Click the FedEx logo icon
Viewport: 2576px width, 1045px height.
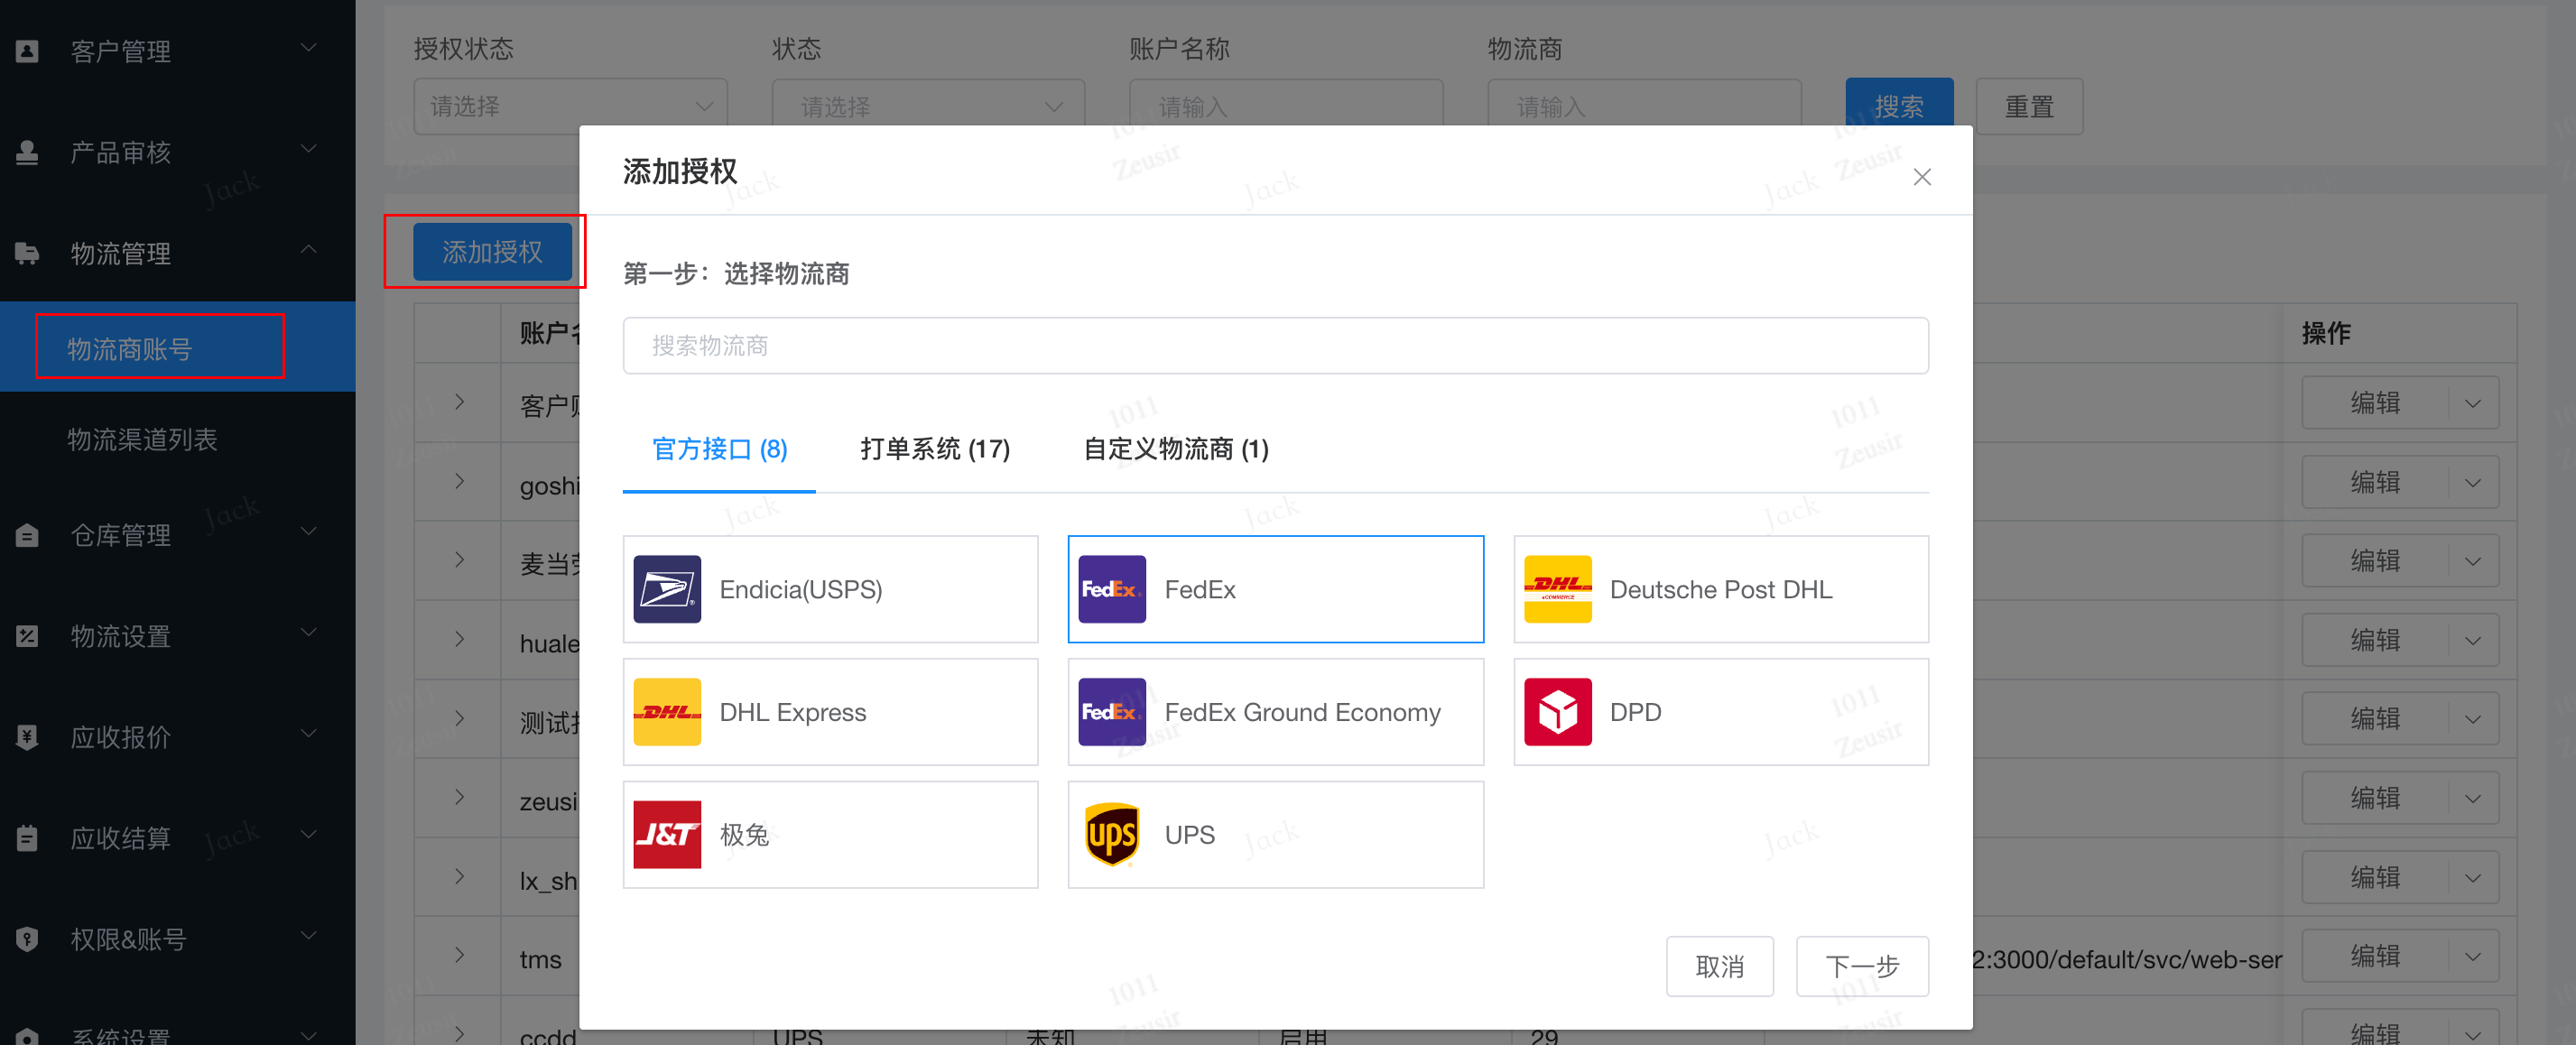[x=1112, y=589]
